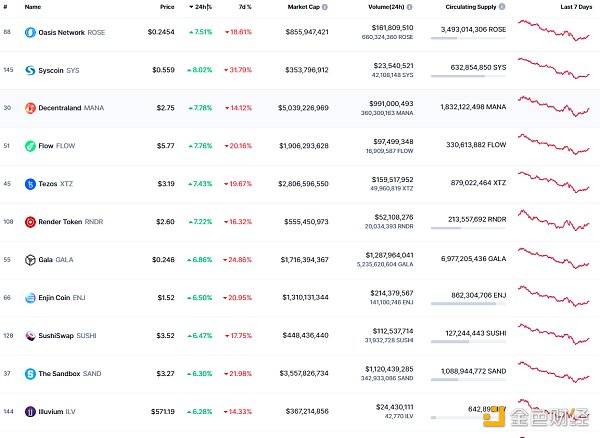Click the Decentraland MANA coin logo

pyautogui.click(x=30, y=107)
